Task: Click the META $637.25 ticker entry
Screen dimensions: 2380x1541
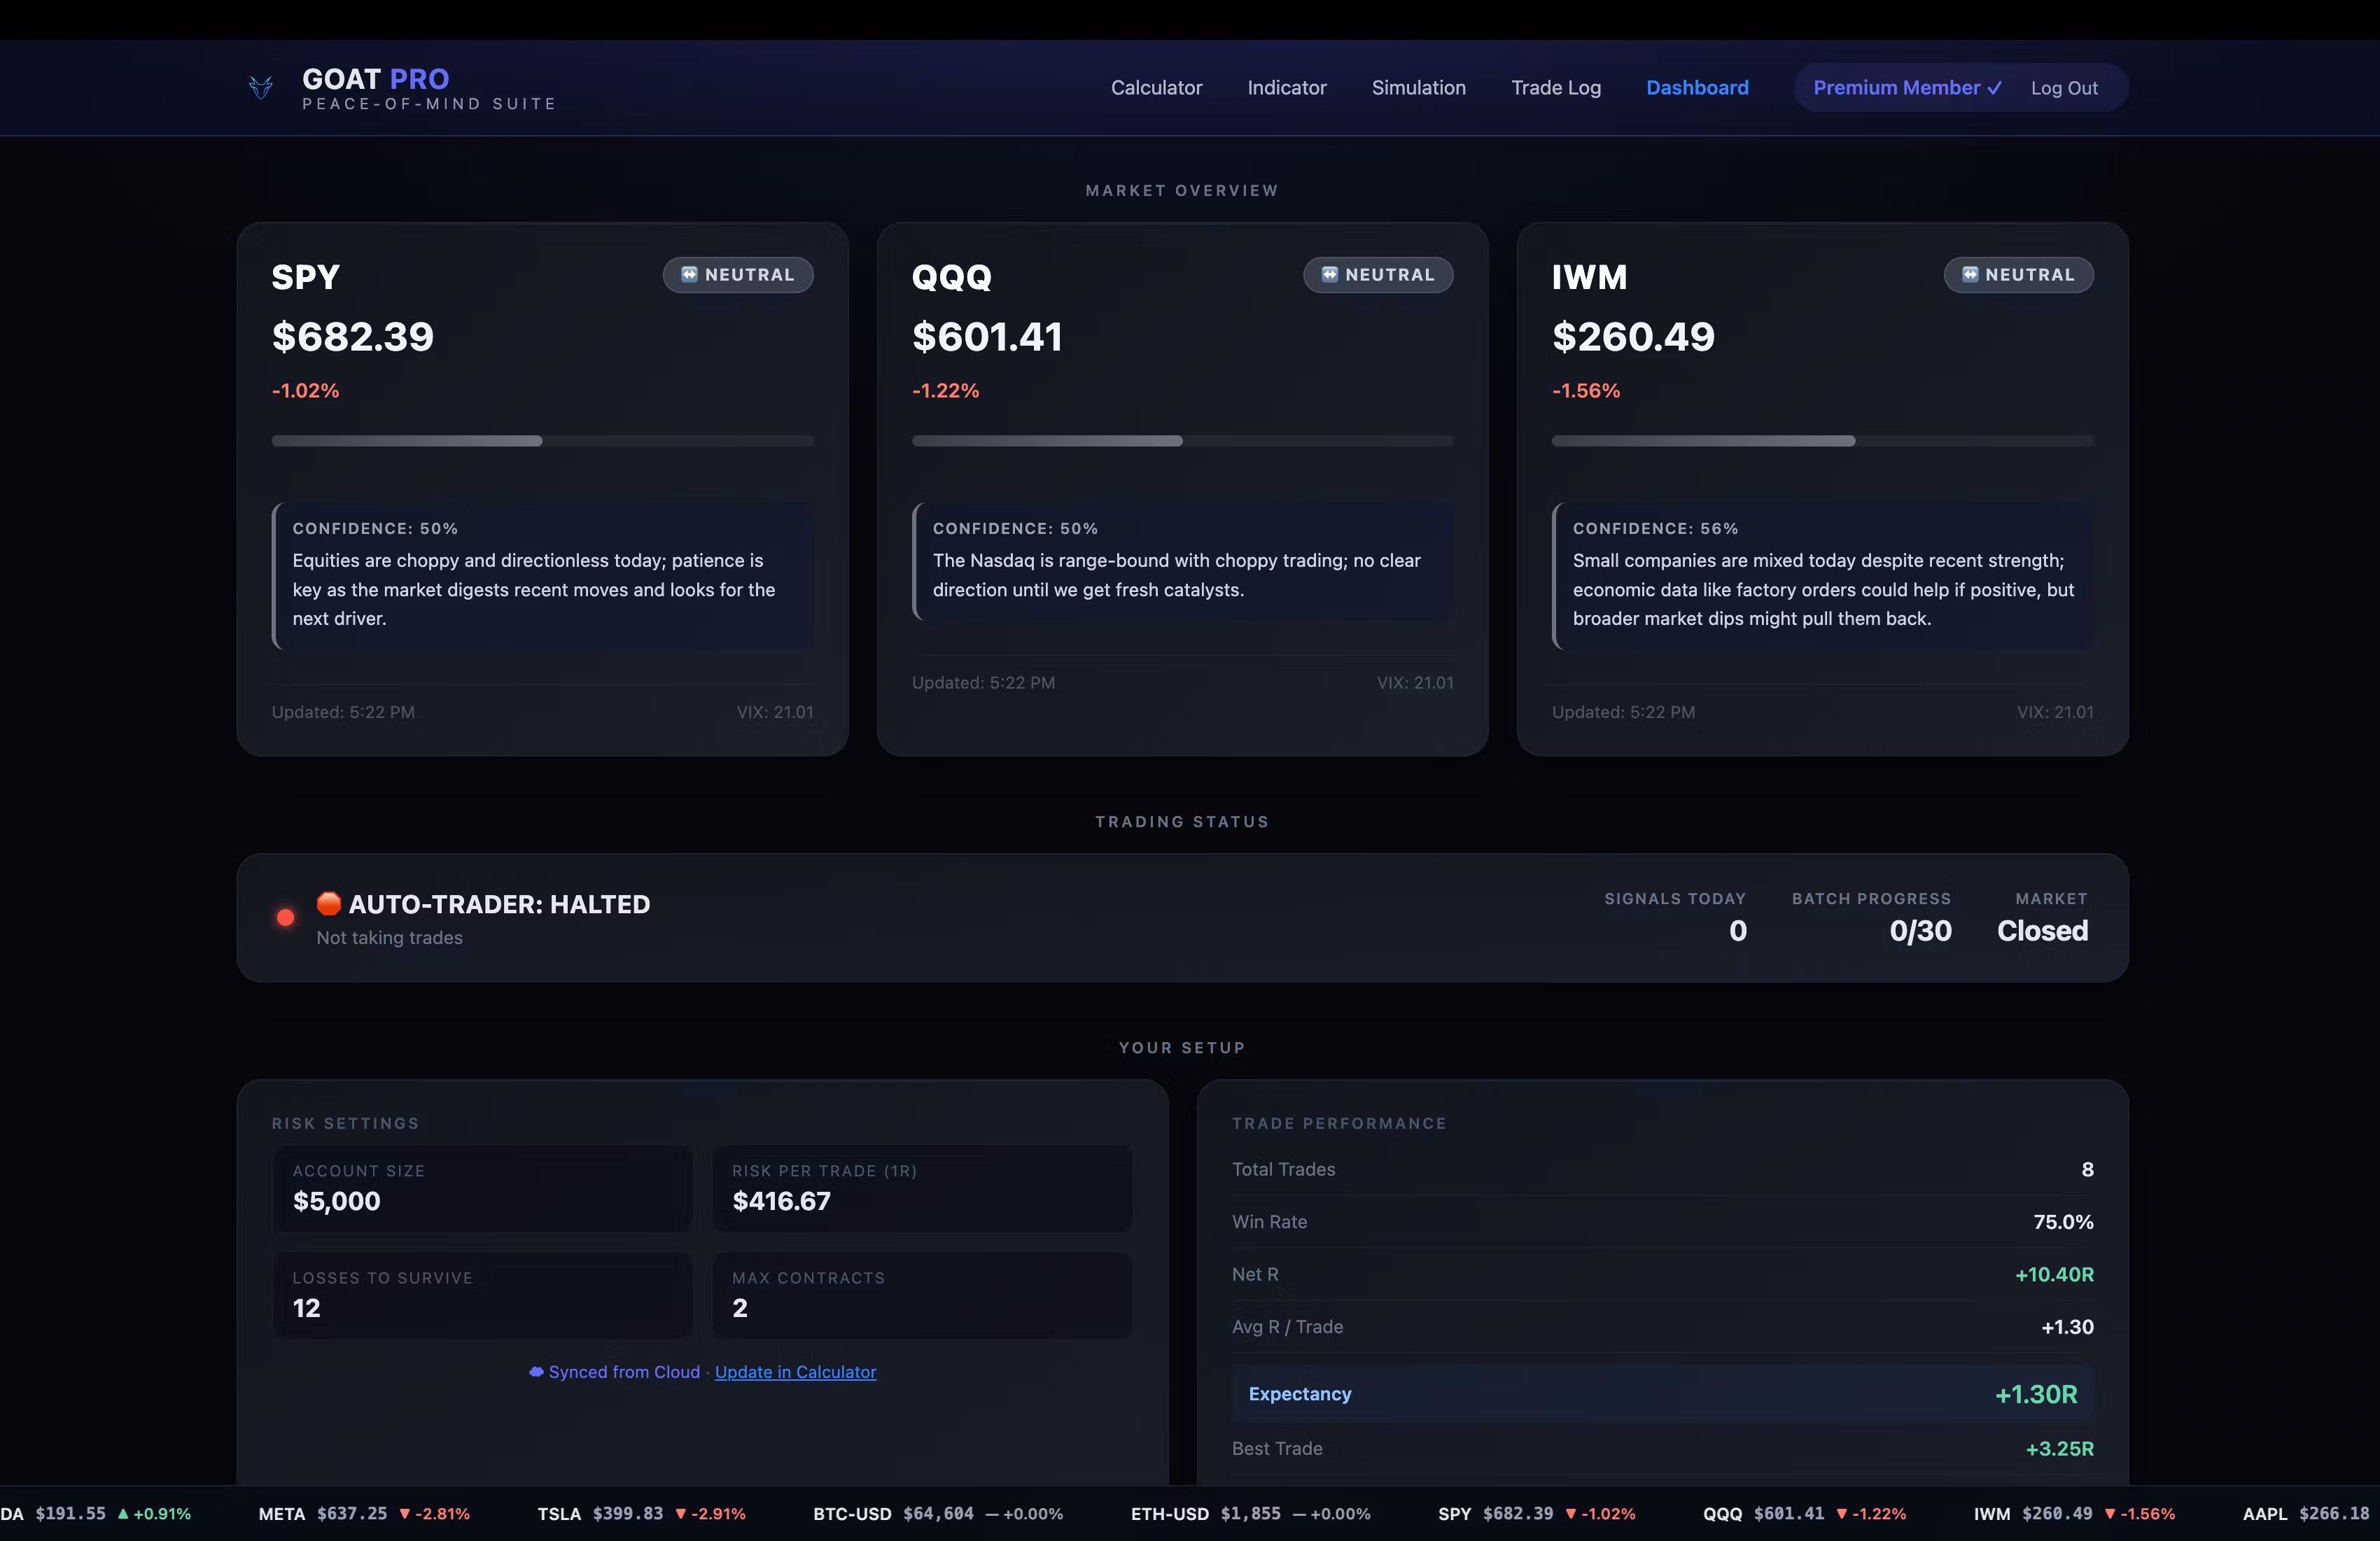Action: tap(364, 1514)
